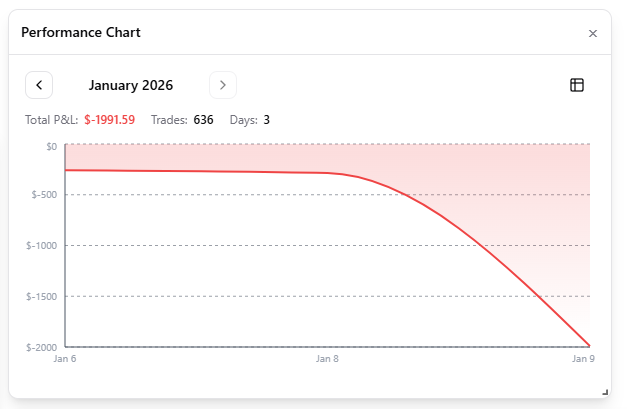Screen dimensions: 627x409
Task: Click the red $-1991.59 P&L value
Action: pos(110,120)
